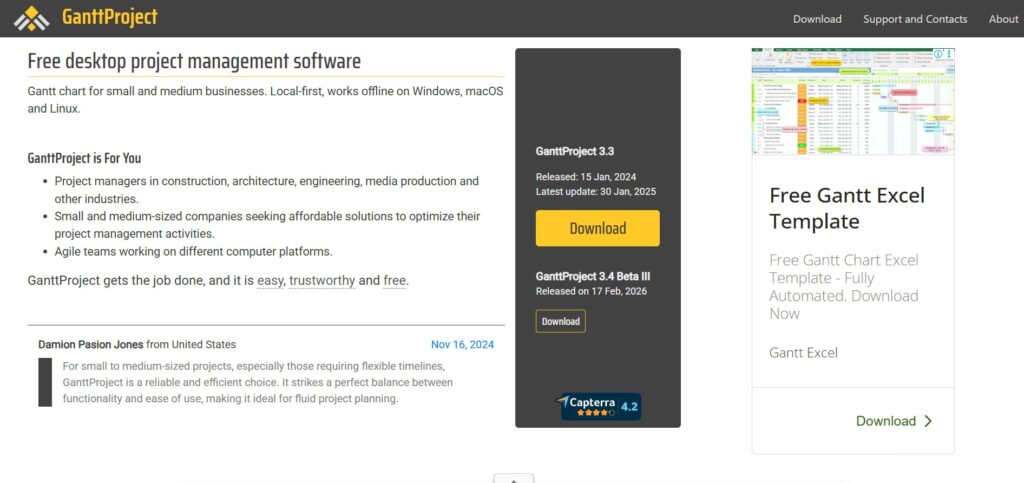Screen dimensions: 1024x483
Task: Select the Gantt Excel advertiser name
Action: pyautogui.click(x=803, y=353)
